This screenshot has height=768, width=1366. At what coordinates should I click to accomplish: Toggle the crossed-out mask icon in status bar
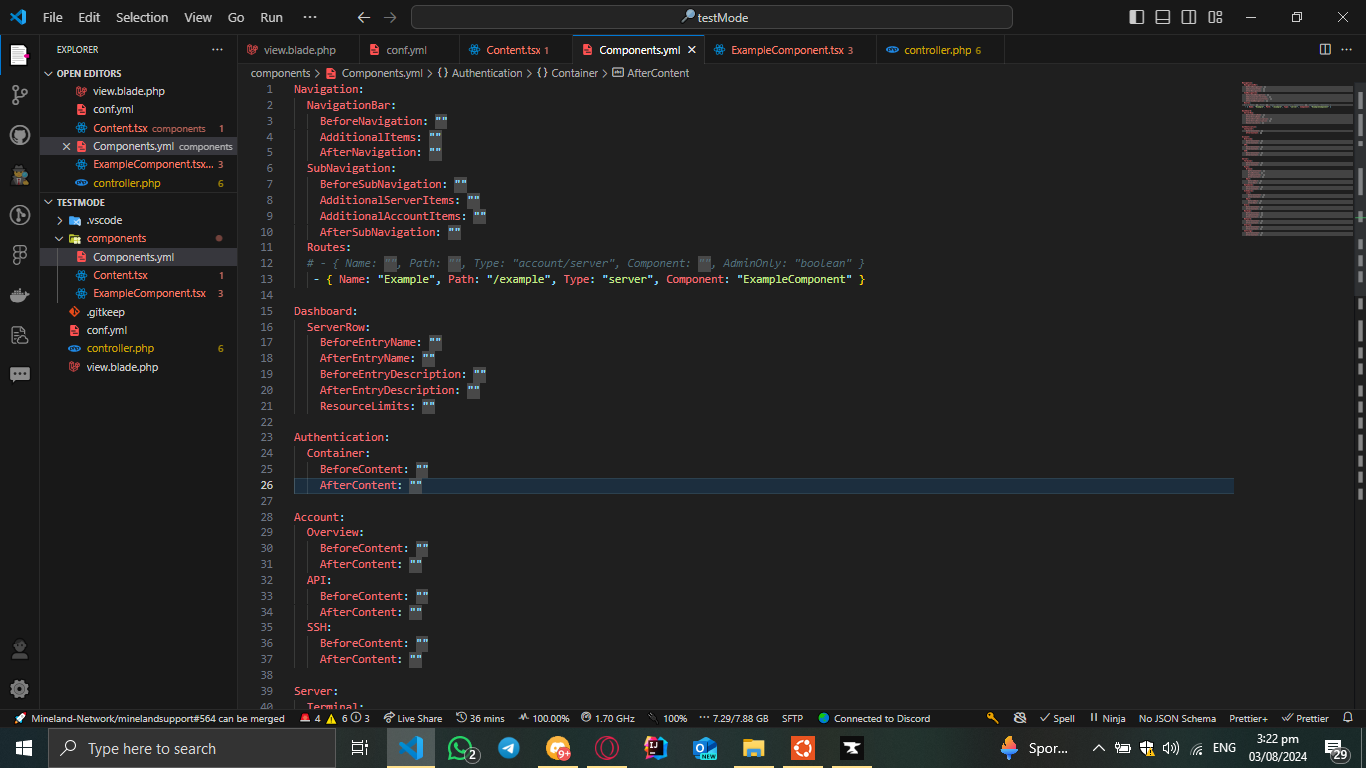pos(1020,718)
